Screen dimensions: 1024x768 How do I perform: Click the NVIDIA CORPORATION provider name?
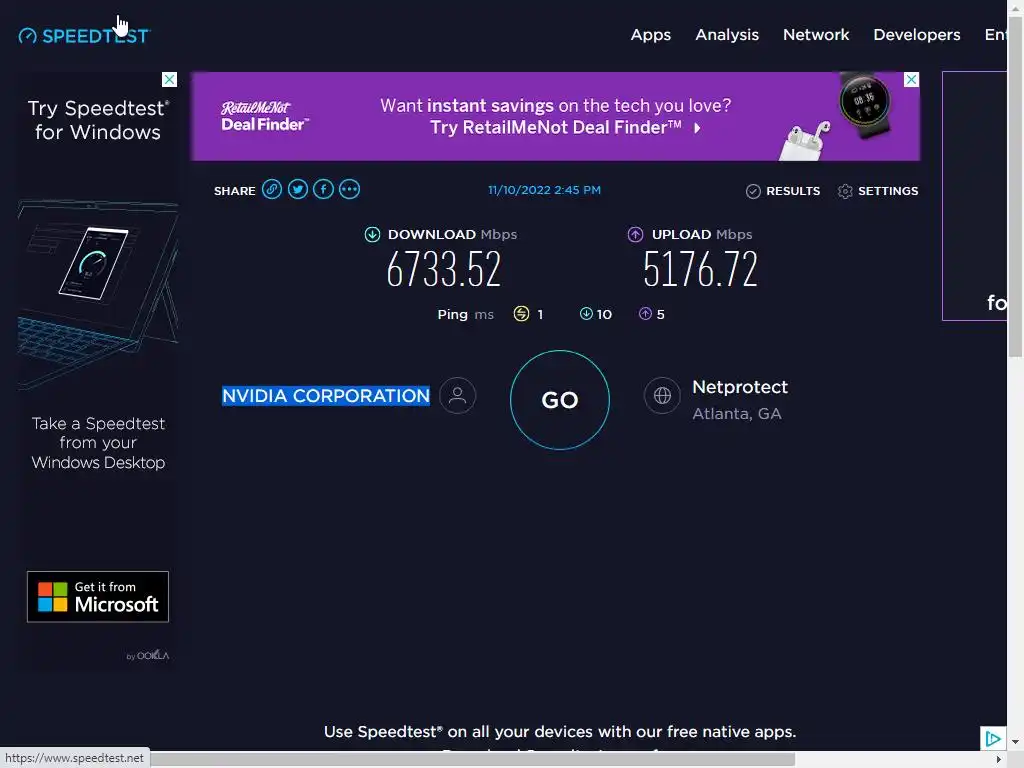coord(326,396)
